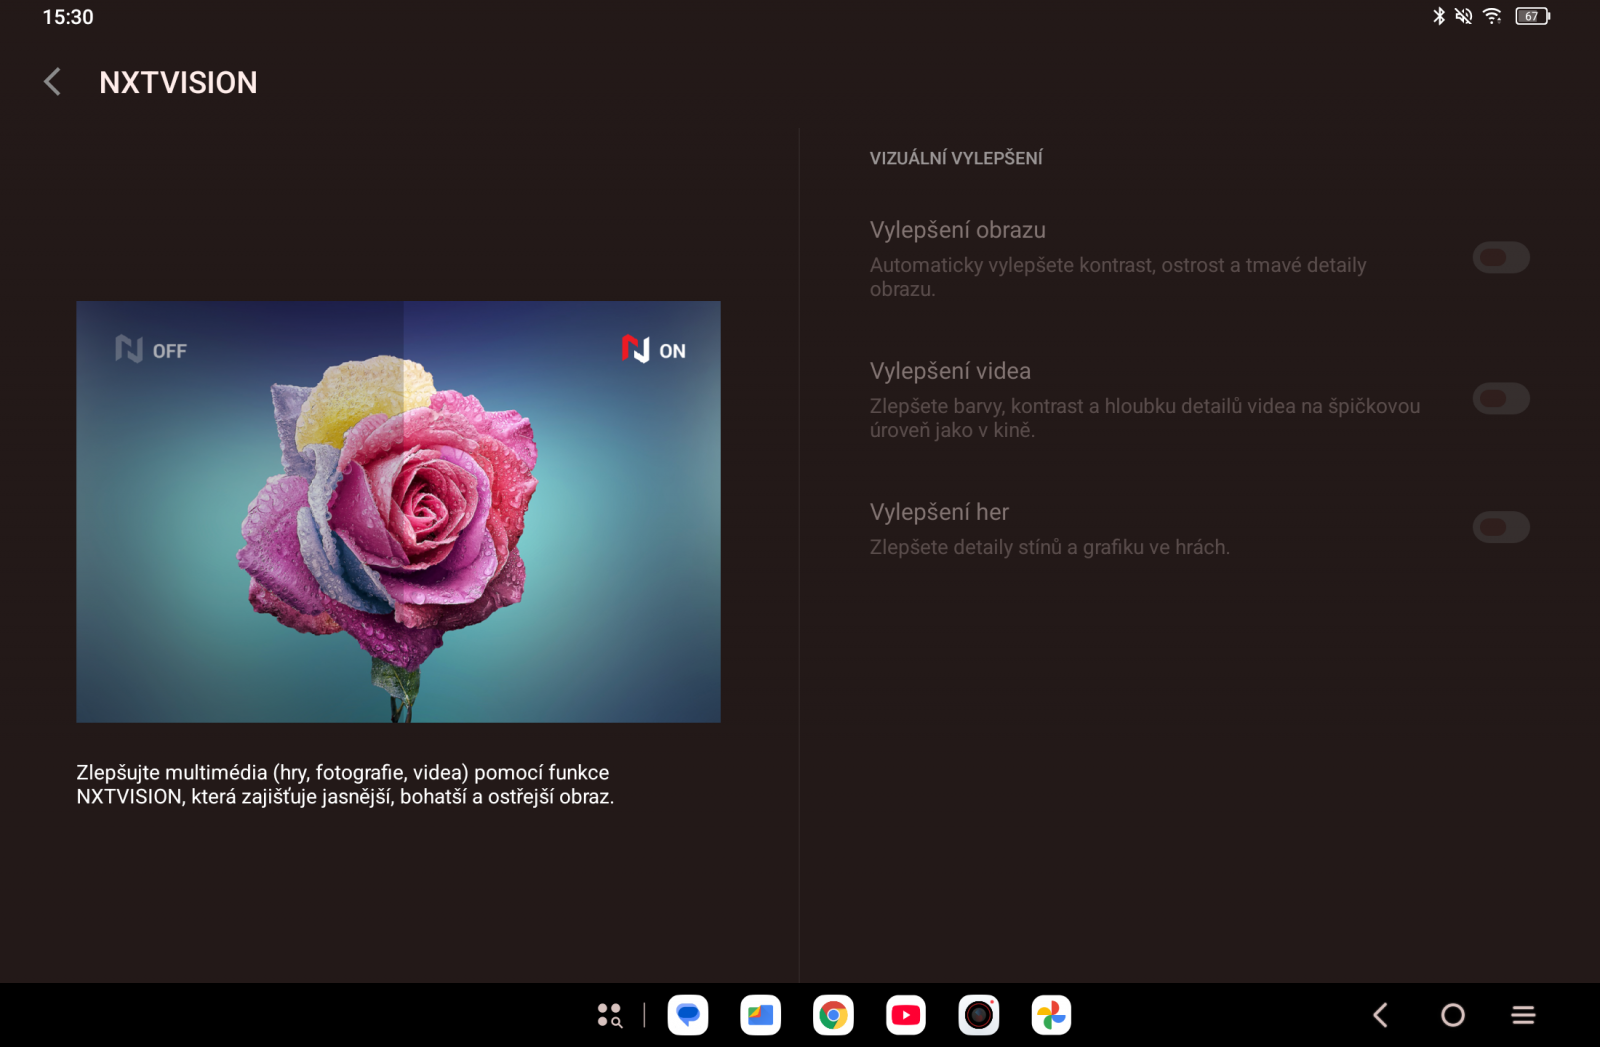Open the Files app from the dock

coord(760,1015)
